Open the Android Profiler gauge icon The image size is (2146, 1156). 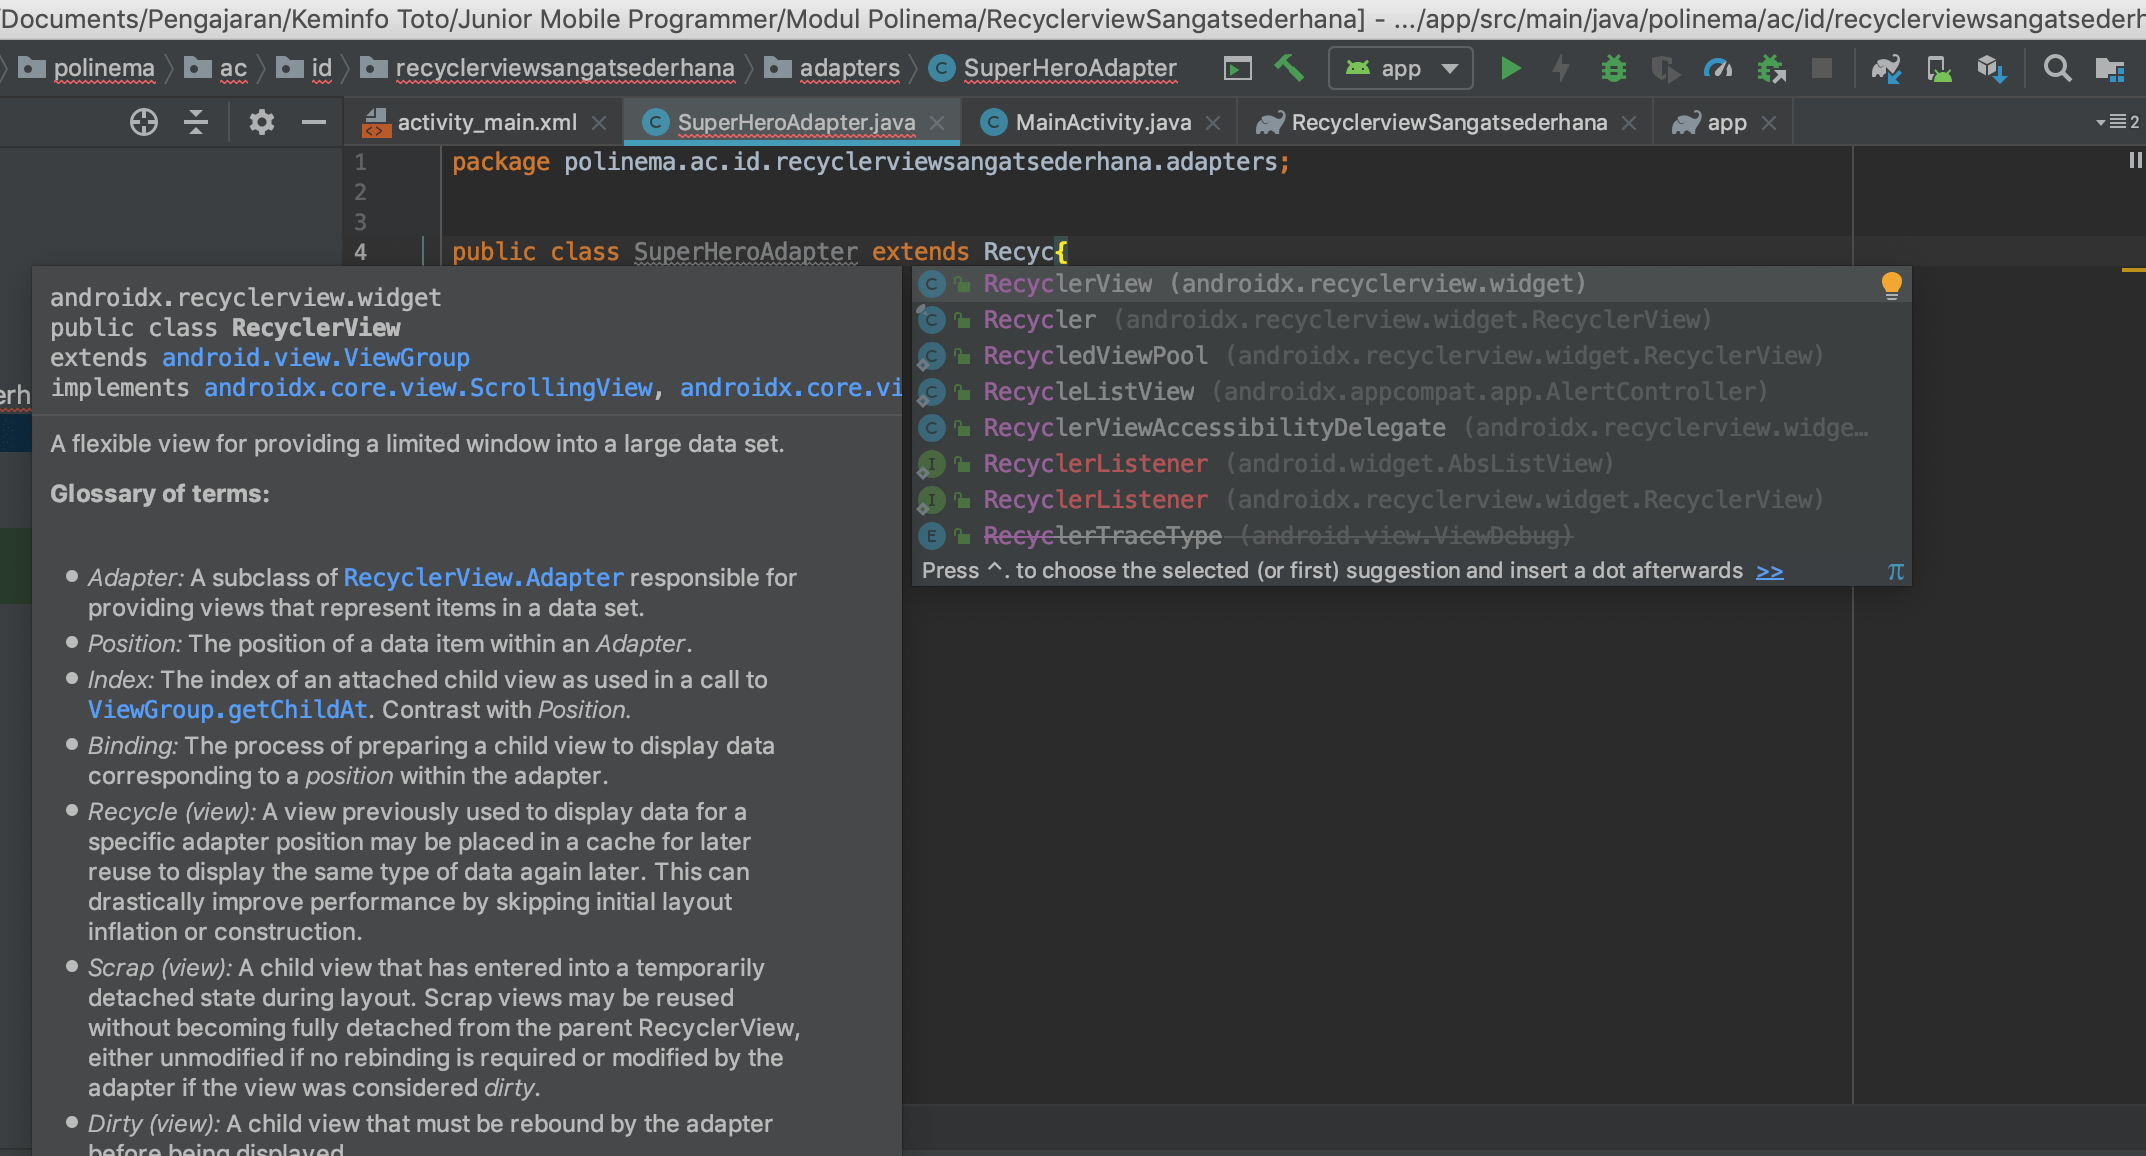1719,68
